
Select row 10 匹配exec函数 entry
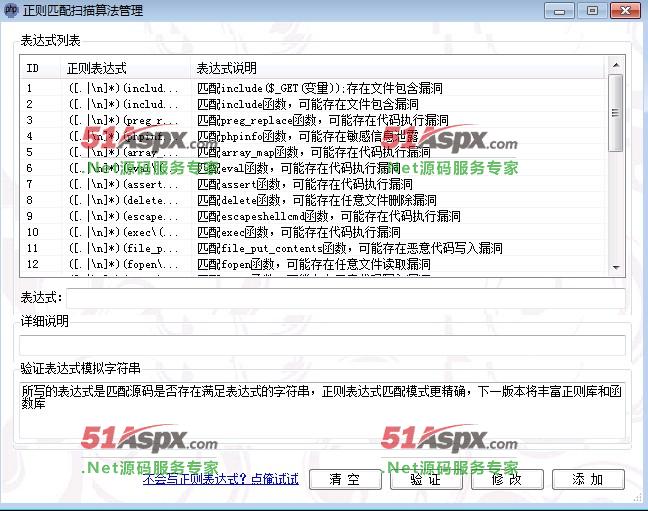pyautogui.click(x=313, y=232)
